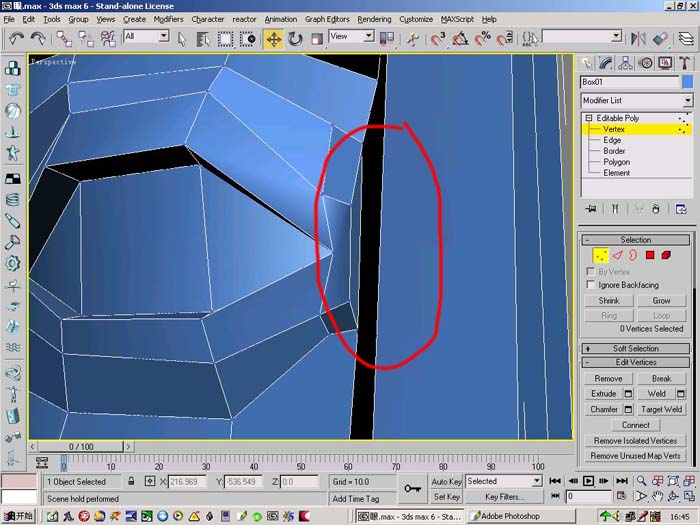Collapse the Selection rollout
This screenshot has height=525, width=700.
636,240
